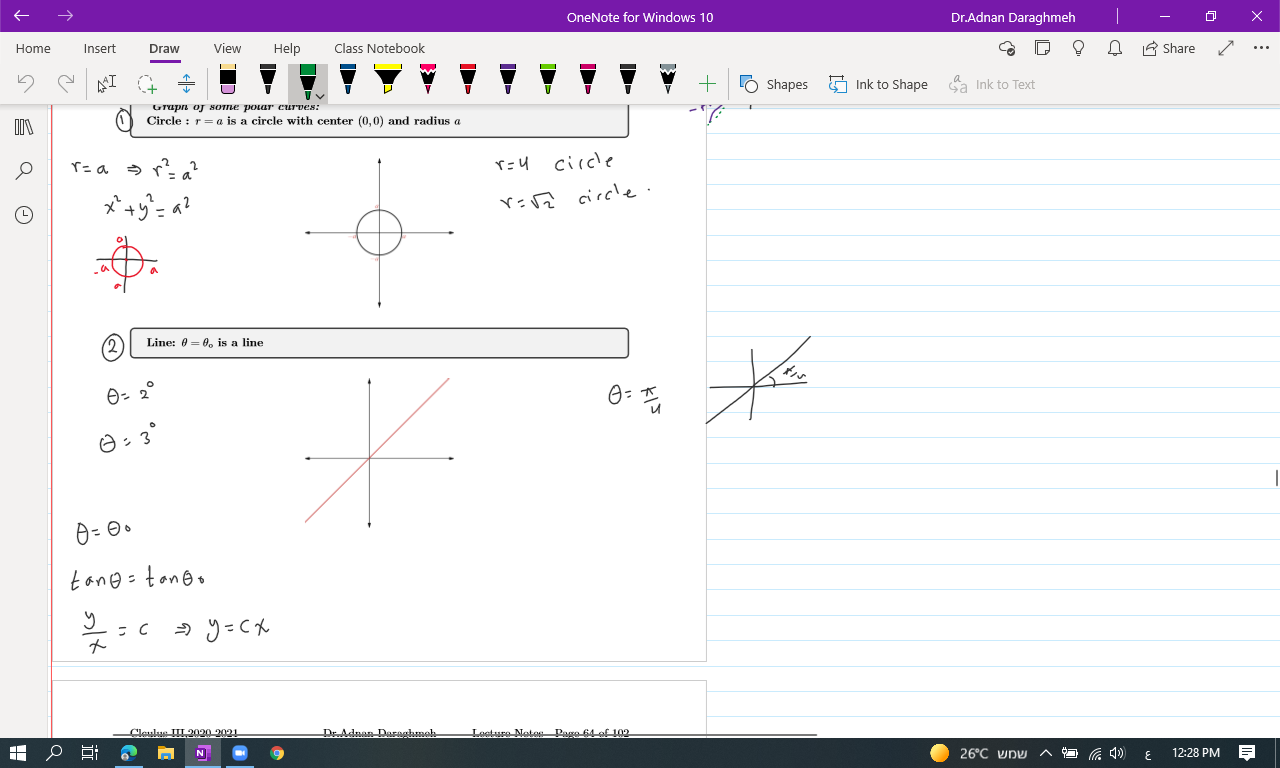Select the dark blue pen
The width and height of the screenshot is (1280, 768).
coord(348,80)
